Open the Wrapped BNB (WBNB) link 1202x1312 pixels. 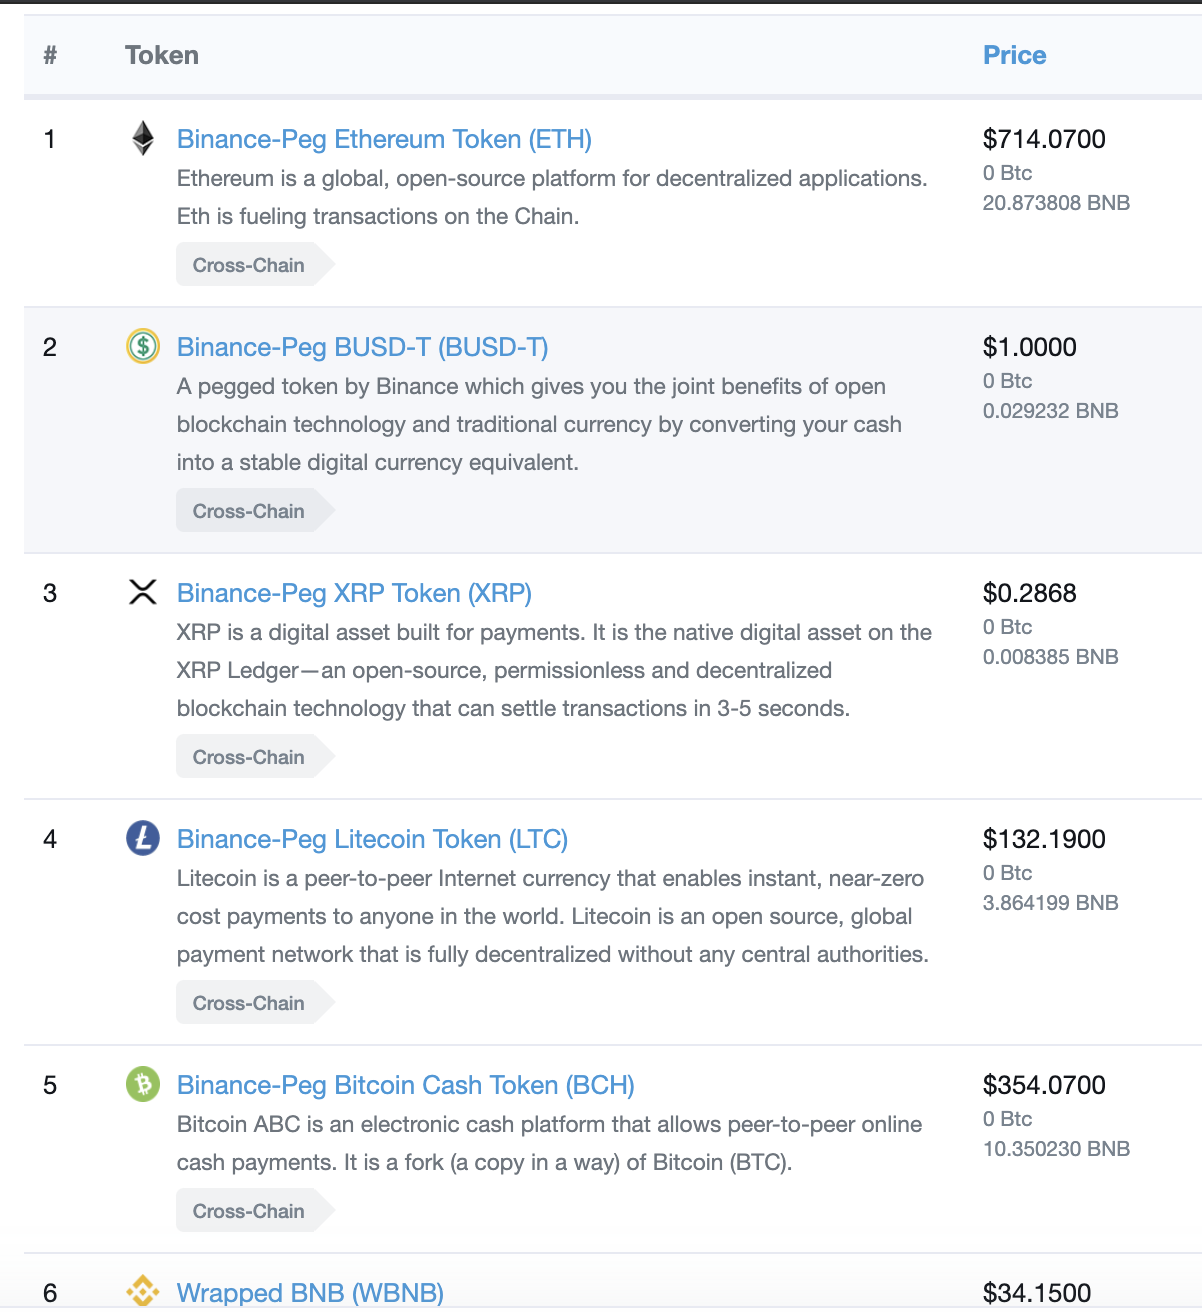(x=310, y=1293)
